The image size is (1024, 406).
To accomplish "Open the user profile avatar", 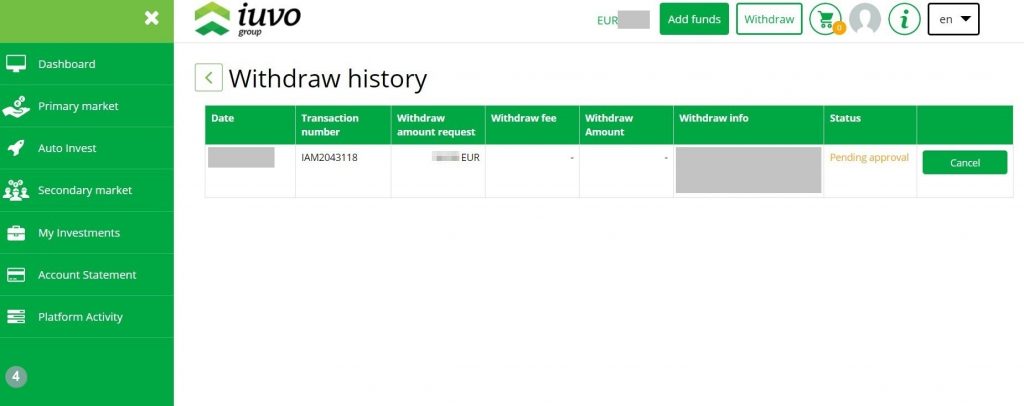I will coord(865,19).
